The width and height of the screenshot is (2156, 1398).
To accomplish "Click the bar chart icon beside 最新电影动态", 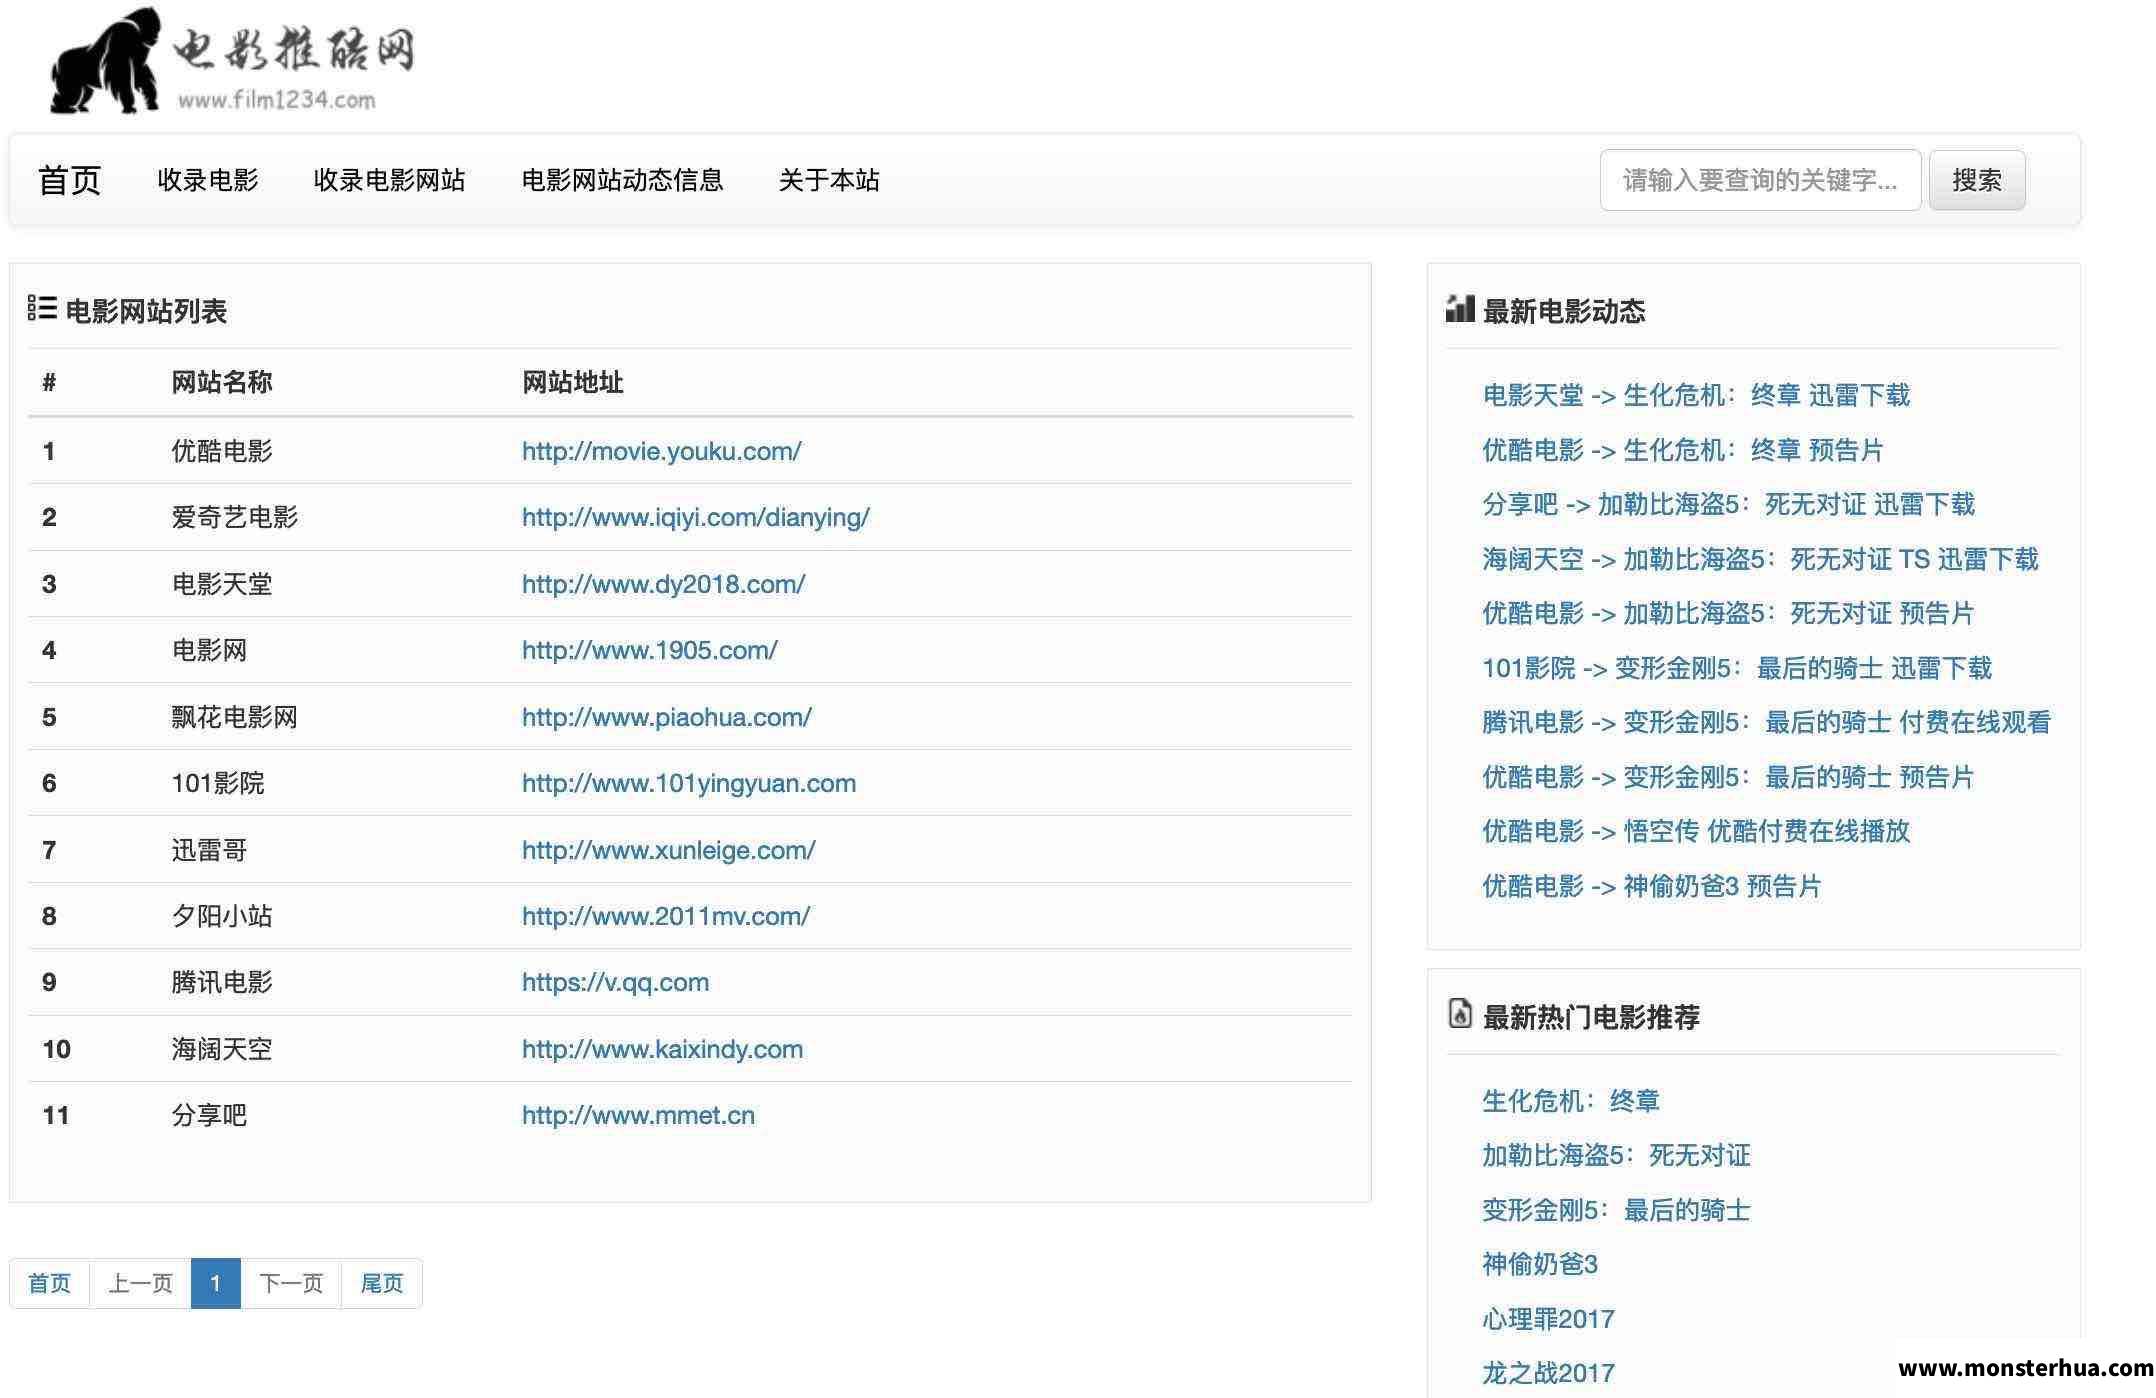I will point(1460,309).
